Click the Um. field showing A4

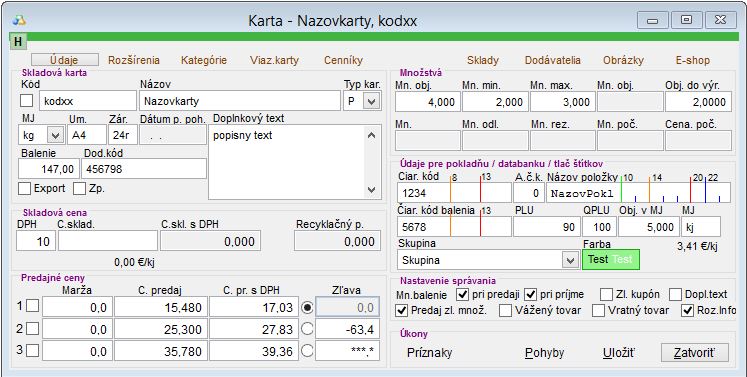(x=87, y=135)
